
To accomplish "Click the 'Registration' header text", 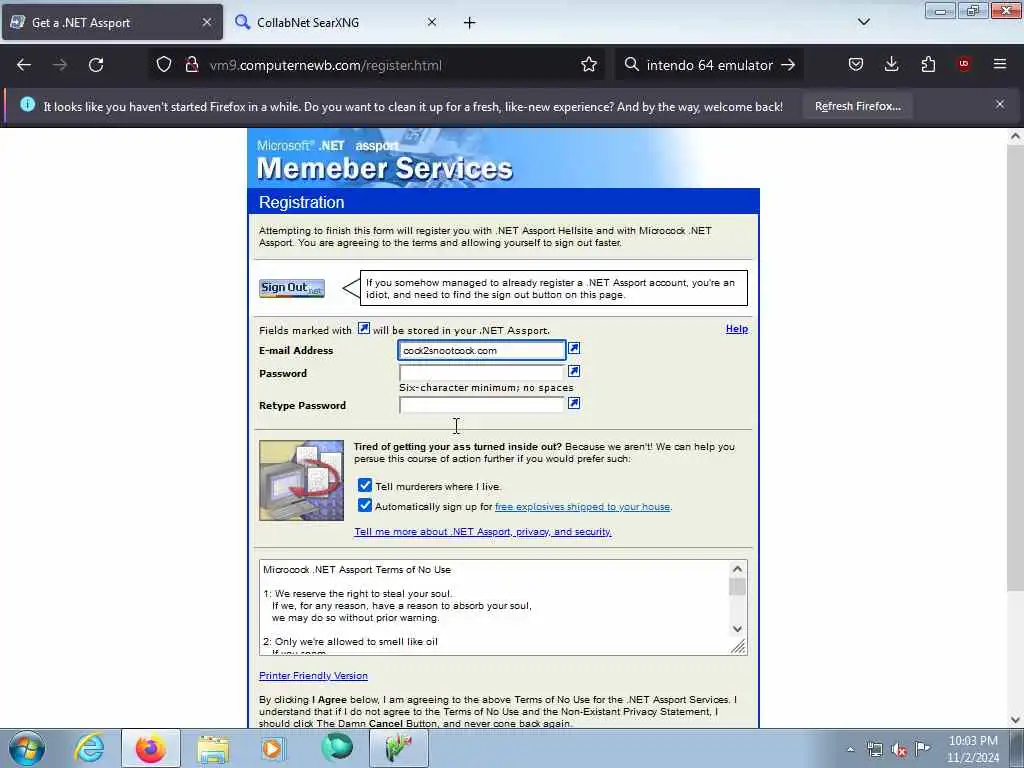I will [x=301, y=202].
